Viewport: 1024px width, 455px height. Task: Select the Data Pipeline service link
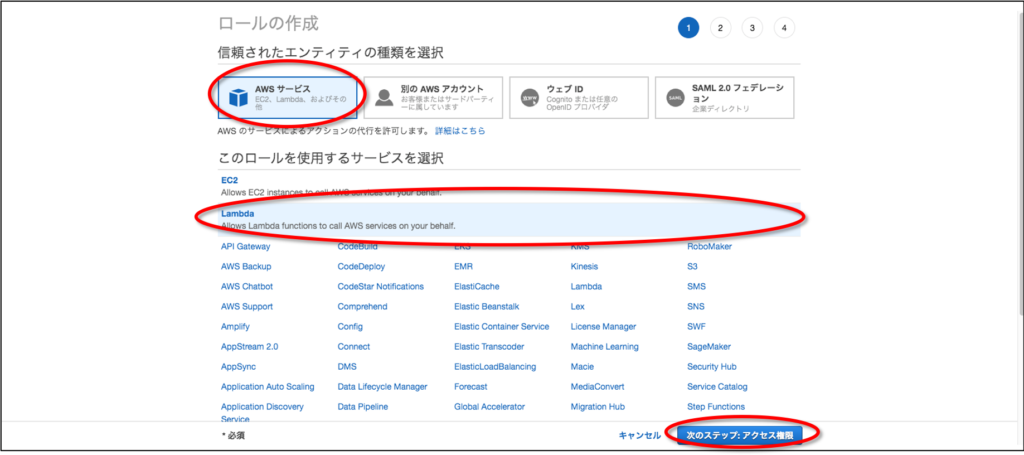point(363,406)
